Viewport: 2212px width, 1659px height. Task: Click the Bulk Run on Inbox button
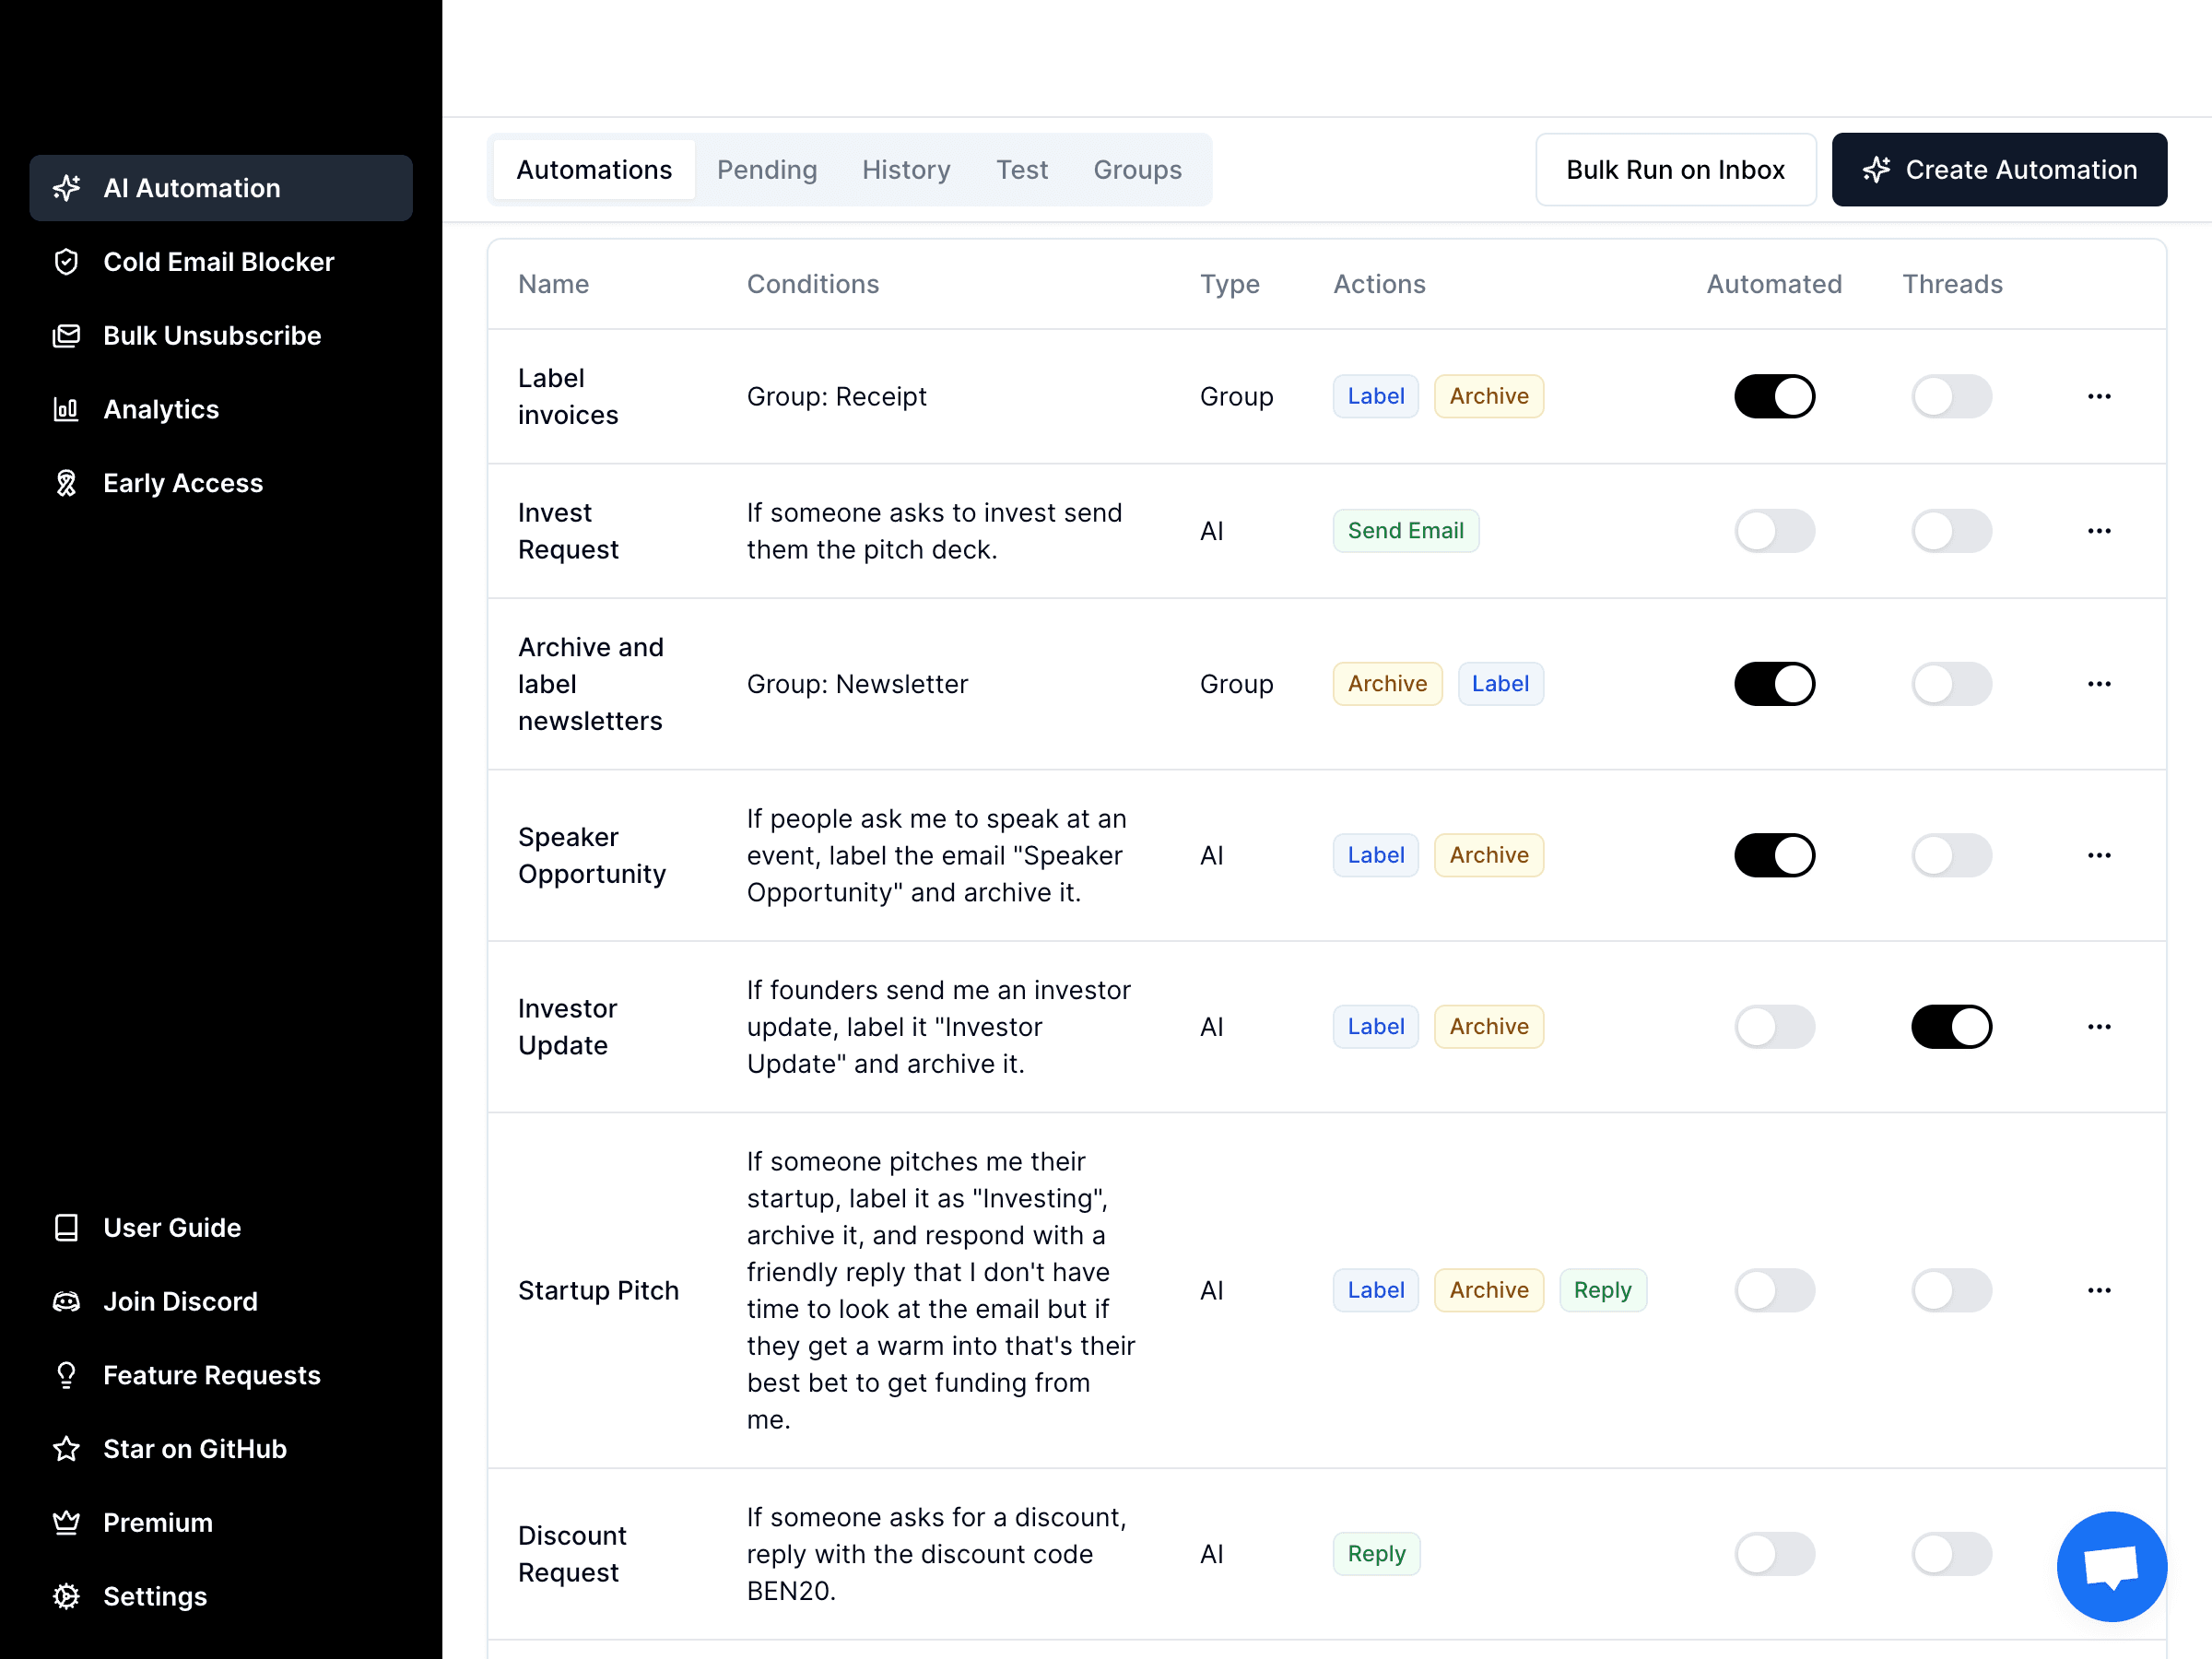tap(1675, 170)
